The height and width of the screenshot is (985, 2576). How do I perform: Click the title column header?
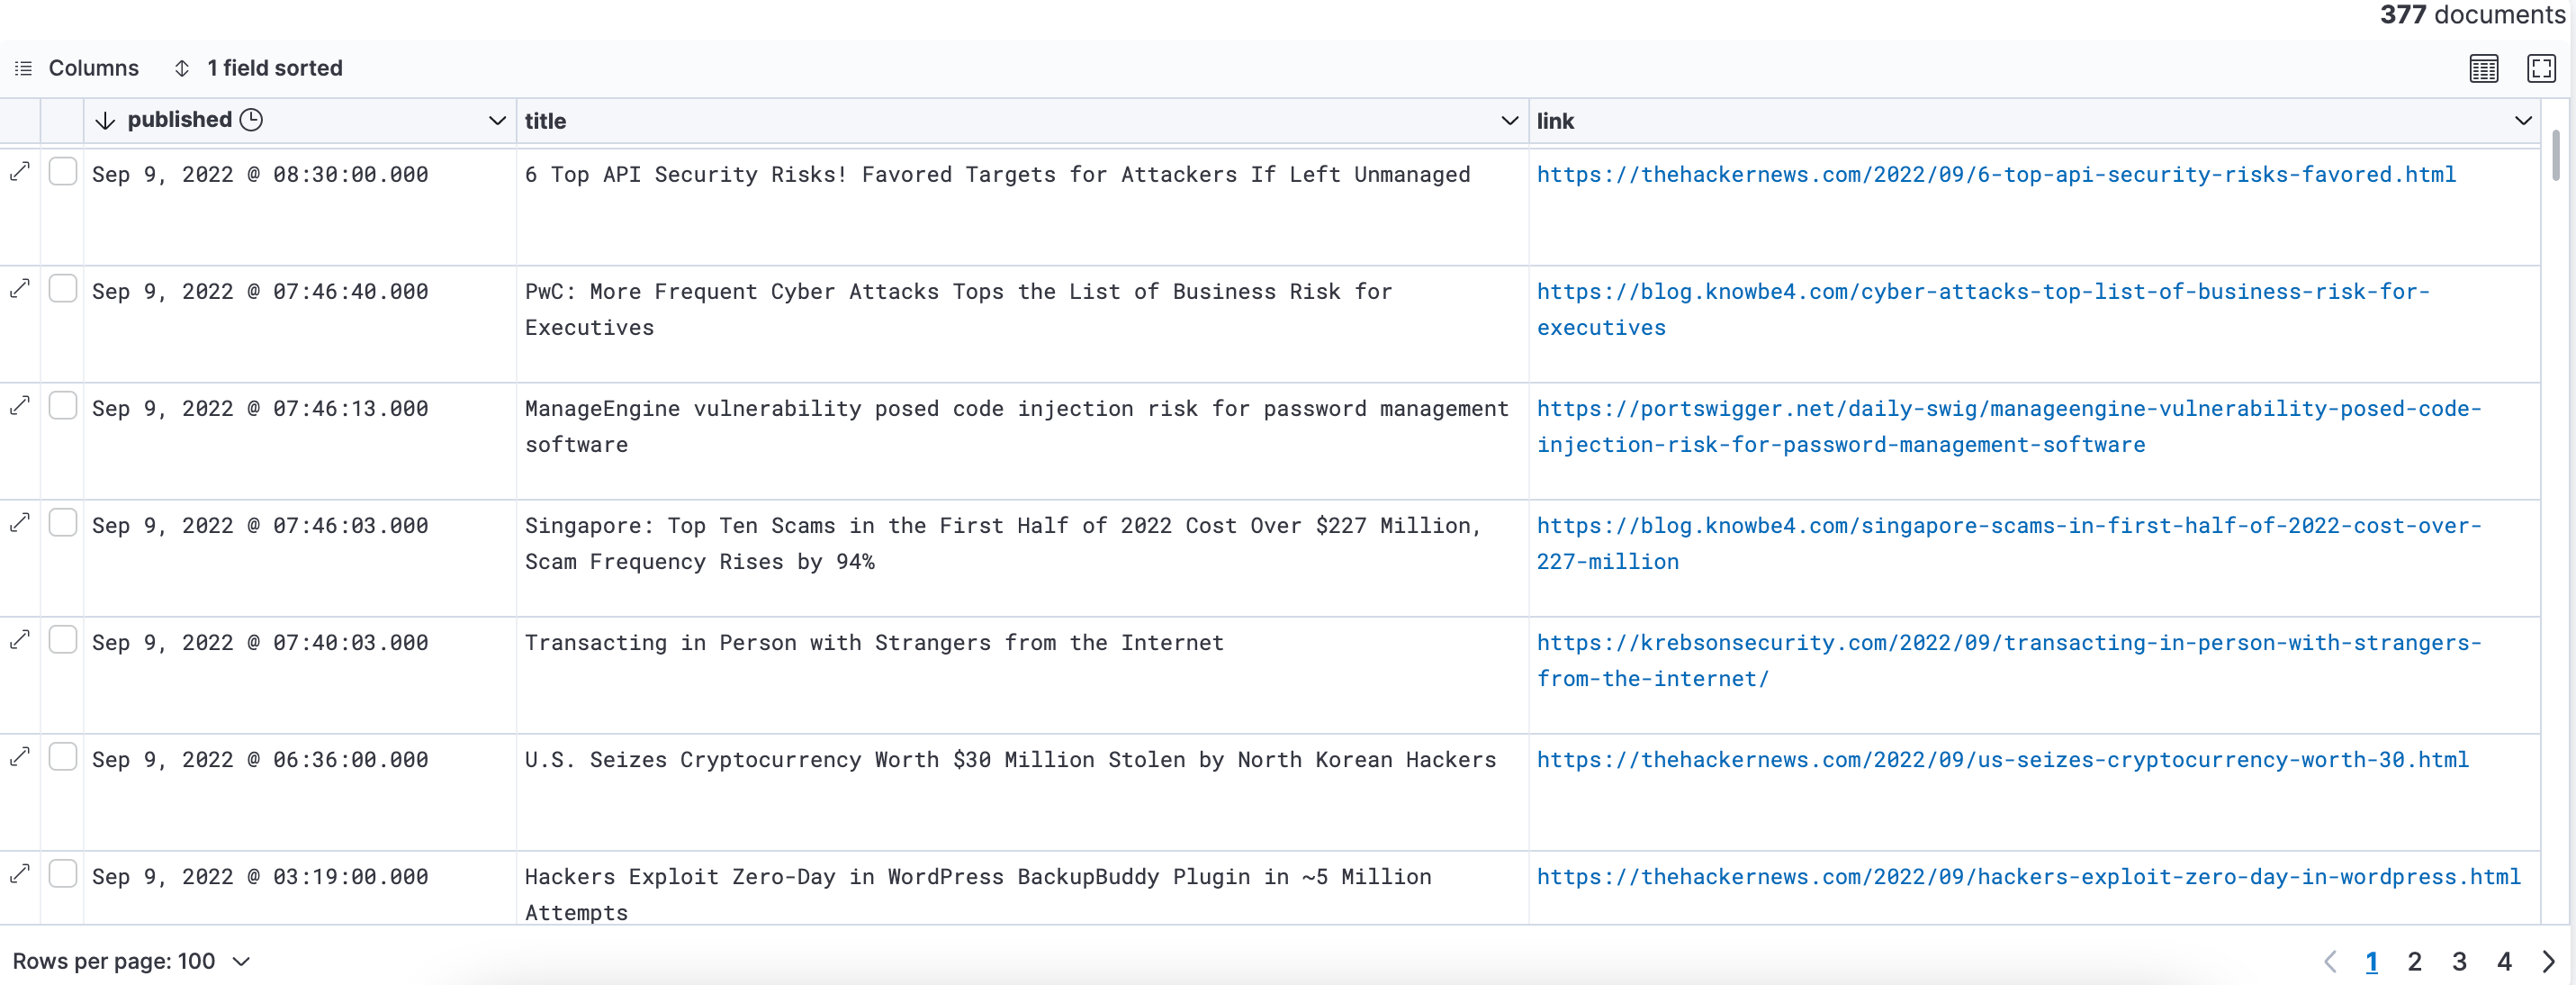tap(1022, 121)
